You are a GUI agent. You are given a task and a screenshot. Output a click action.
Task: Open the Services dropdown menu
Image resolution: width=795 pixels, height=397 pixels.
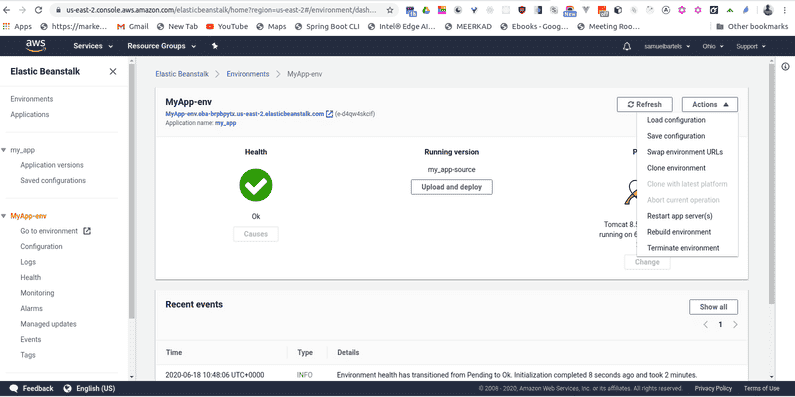[x=93, y=46]
